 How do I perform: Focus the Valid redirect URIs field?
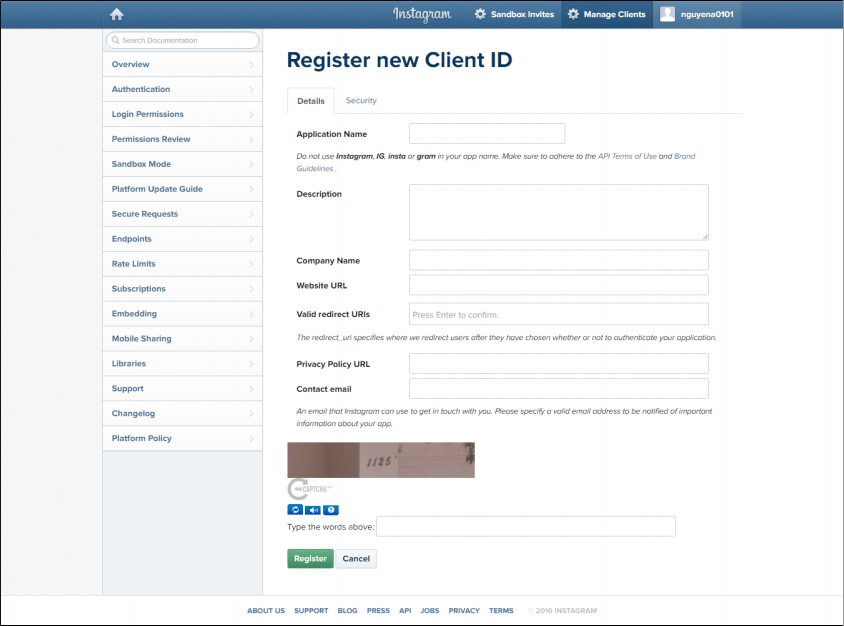click(x=559, y=314)
